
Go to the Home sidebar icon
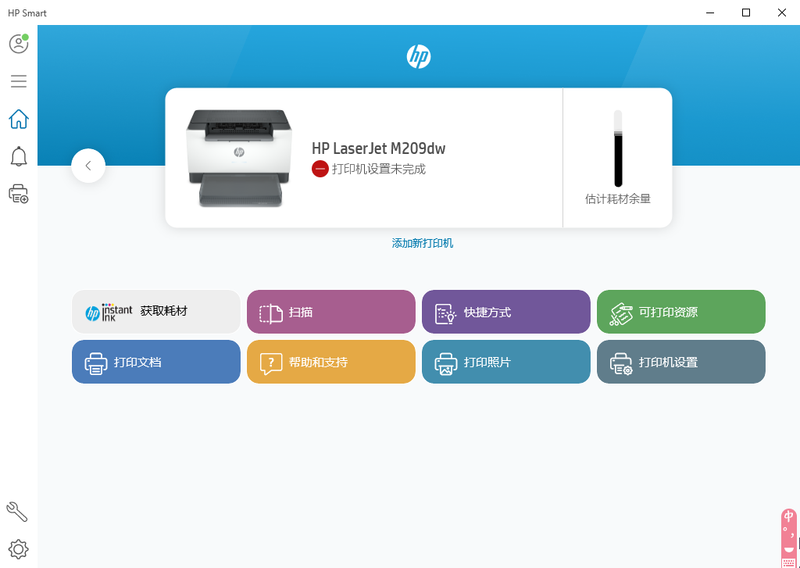point(18,119)
